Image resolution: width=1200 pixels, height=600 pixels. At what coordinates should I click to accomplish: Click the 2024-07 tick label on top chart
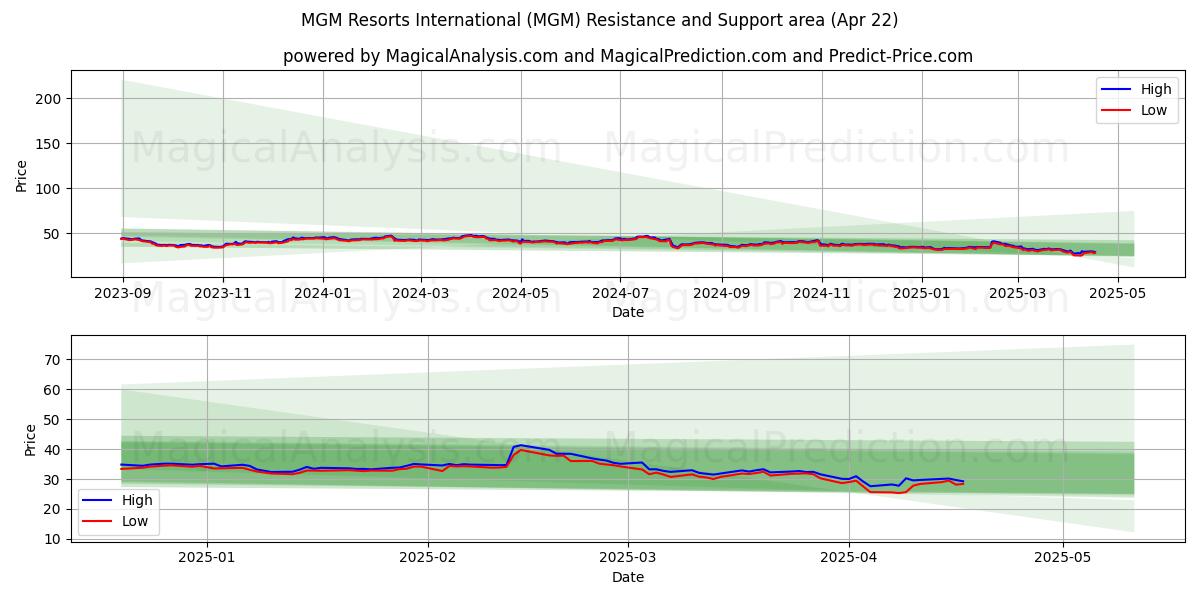619,294
